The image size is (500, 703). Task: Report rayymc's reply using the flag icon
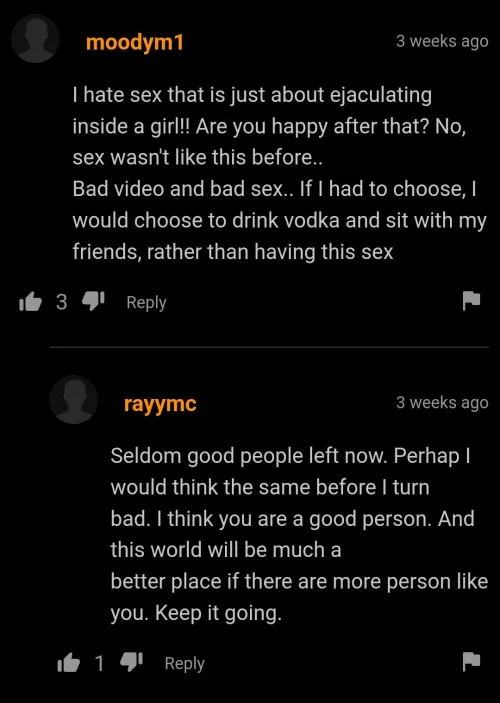click(x=471, y=661)
